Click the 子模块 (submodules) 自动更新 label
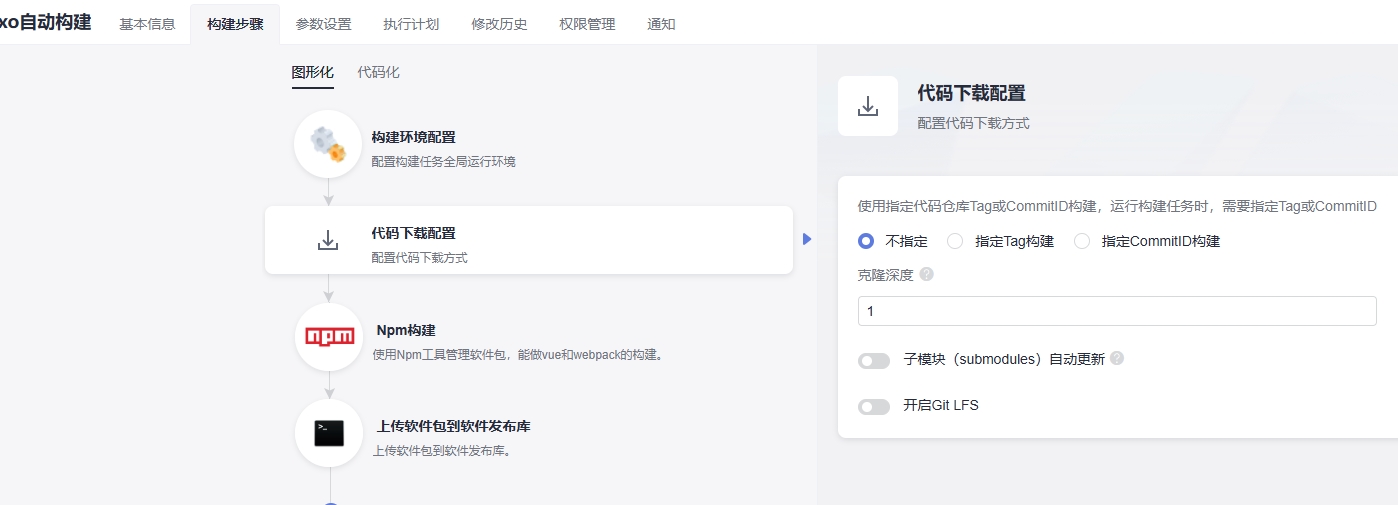Viewport: 1398px width, 505px height. tap(1004, 360)
